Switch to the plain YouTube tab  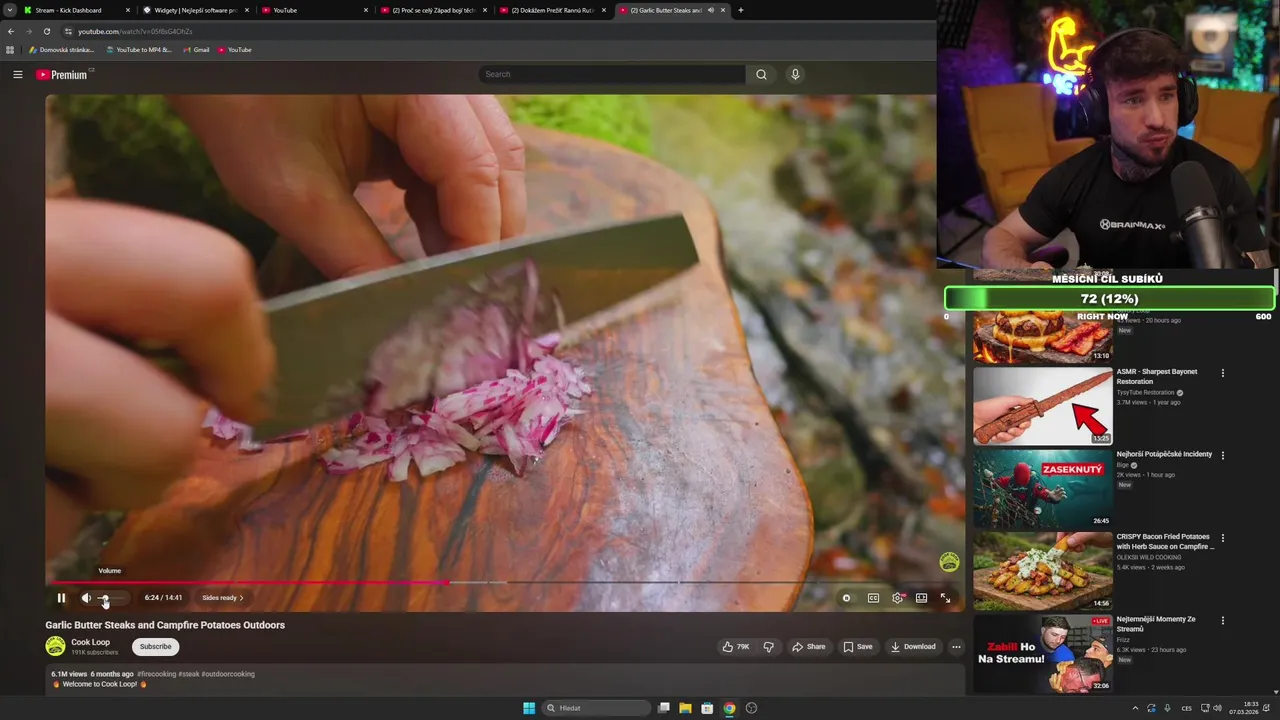(313, 10)
